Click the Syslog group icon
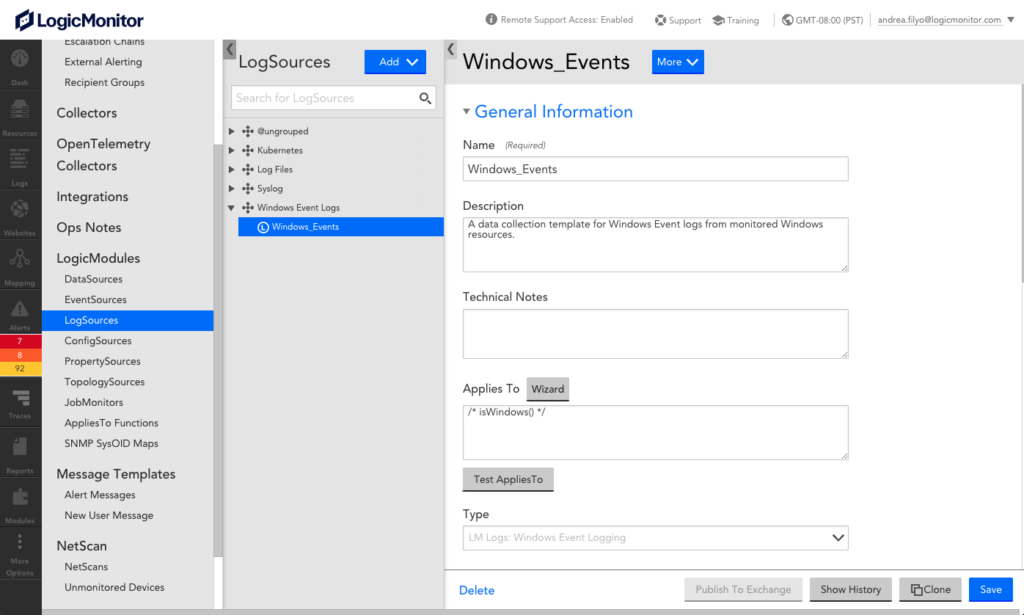Screen dimensions: 1024x615 point(248,188)
